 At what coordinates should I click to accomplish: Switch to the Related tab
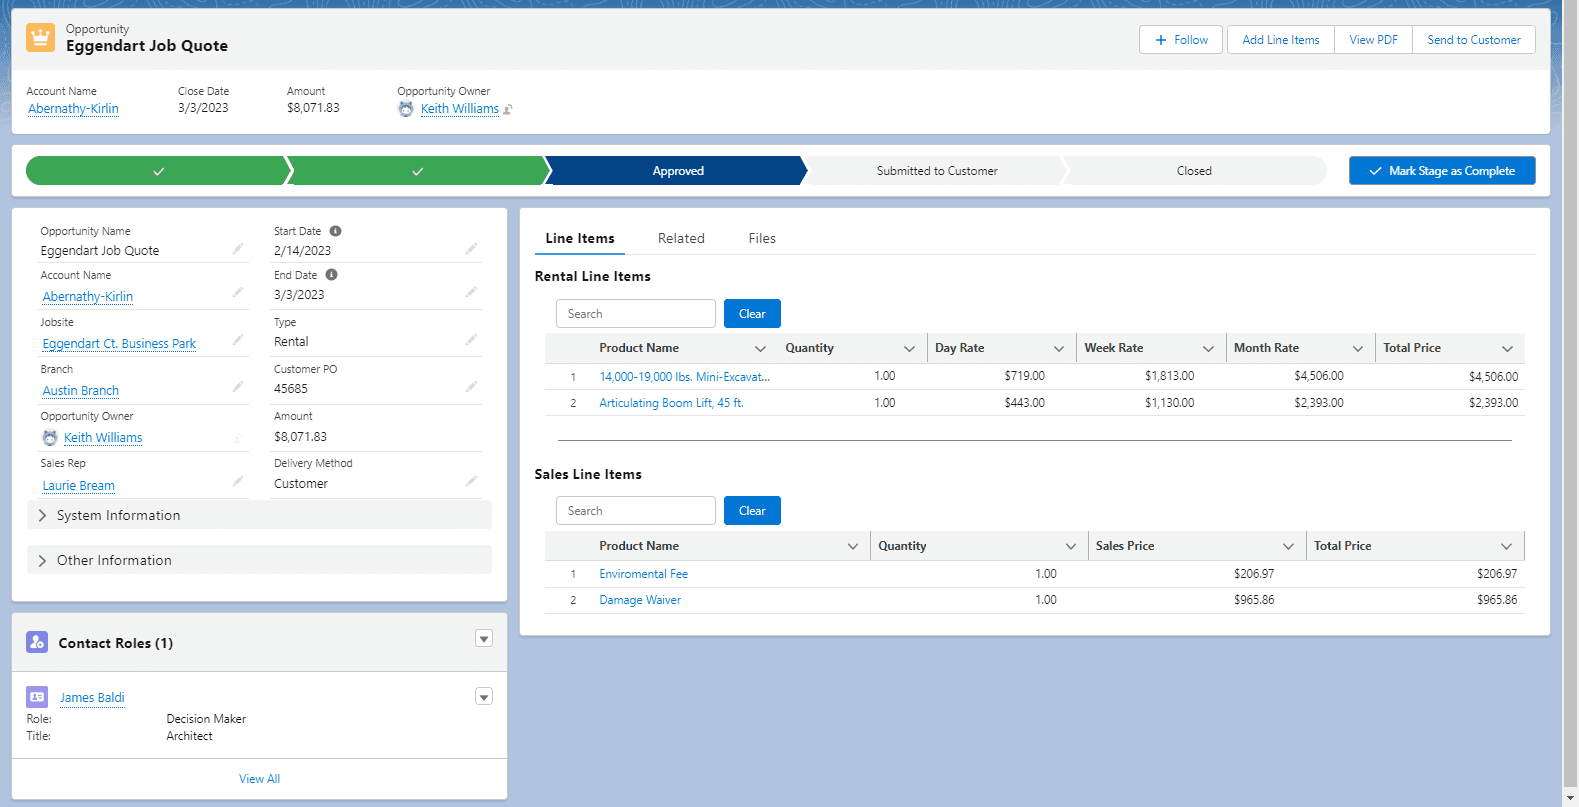[681, 238]
